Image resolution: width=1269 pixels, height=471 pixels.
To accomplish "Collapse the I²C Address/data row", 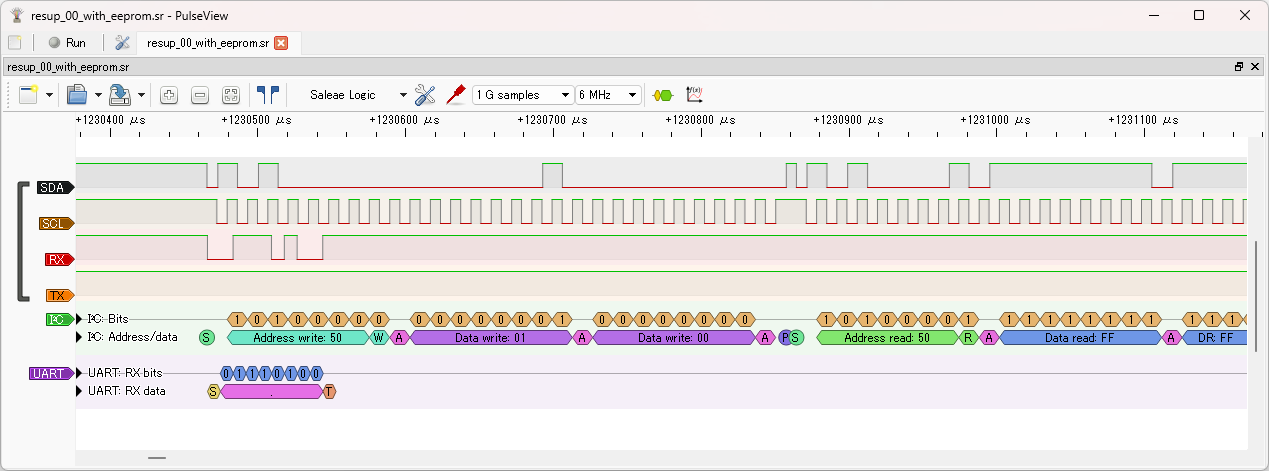I will coord(81,337).
